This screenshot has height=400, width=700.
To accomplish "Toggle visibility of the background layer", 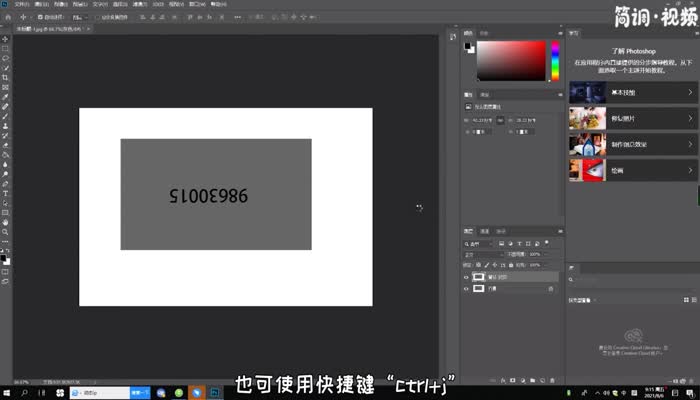I will coord(467,289).
